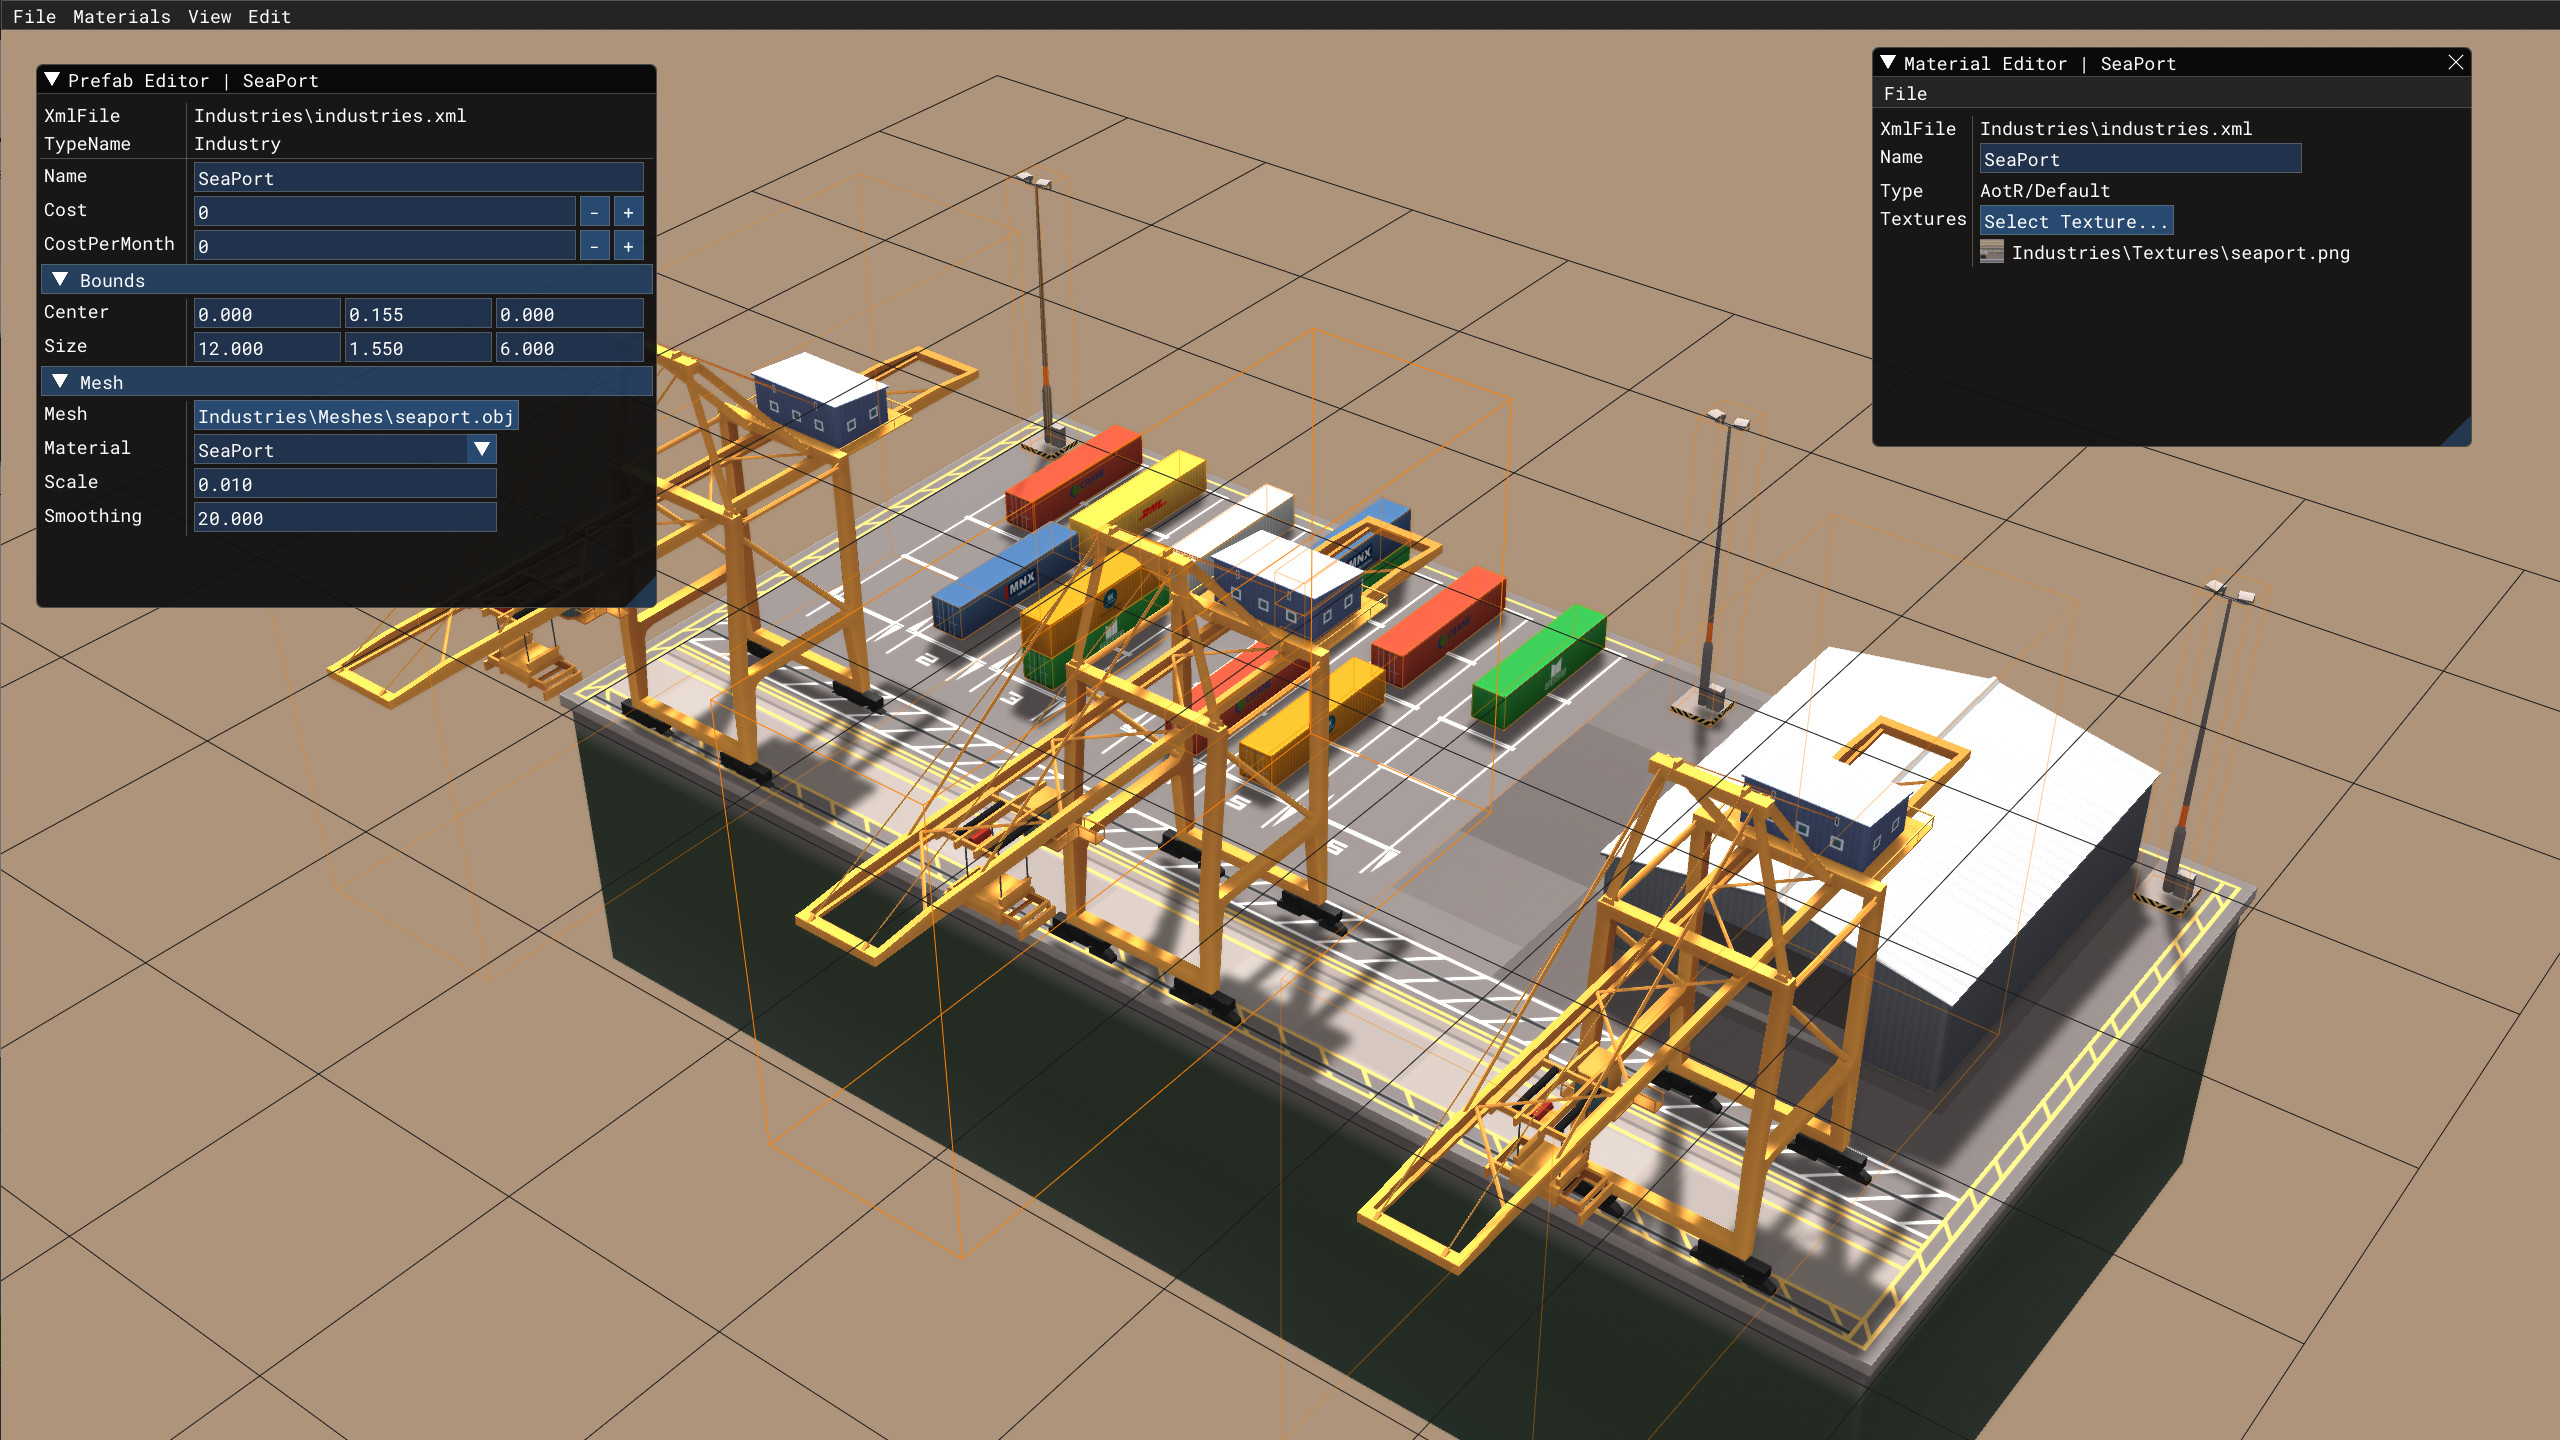Viewport: 2560px width, 1440px height.
Task: Open the View menu
Action: click(210, 16)
